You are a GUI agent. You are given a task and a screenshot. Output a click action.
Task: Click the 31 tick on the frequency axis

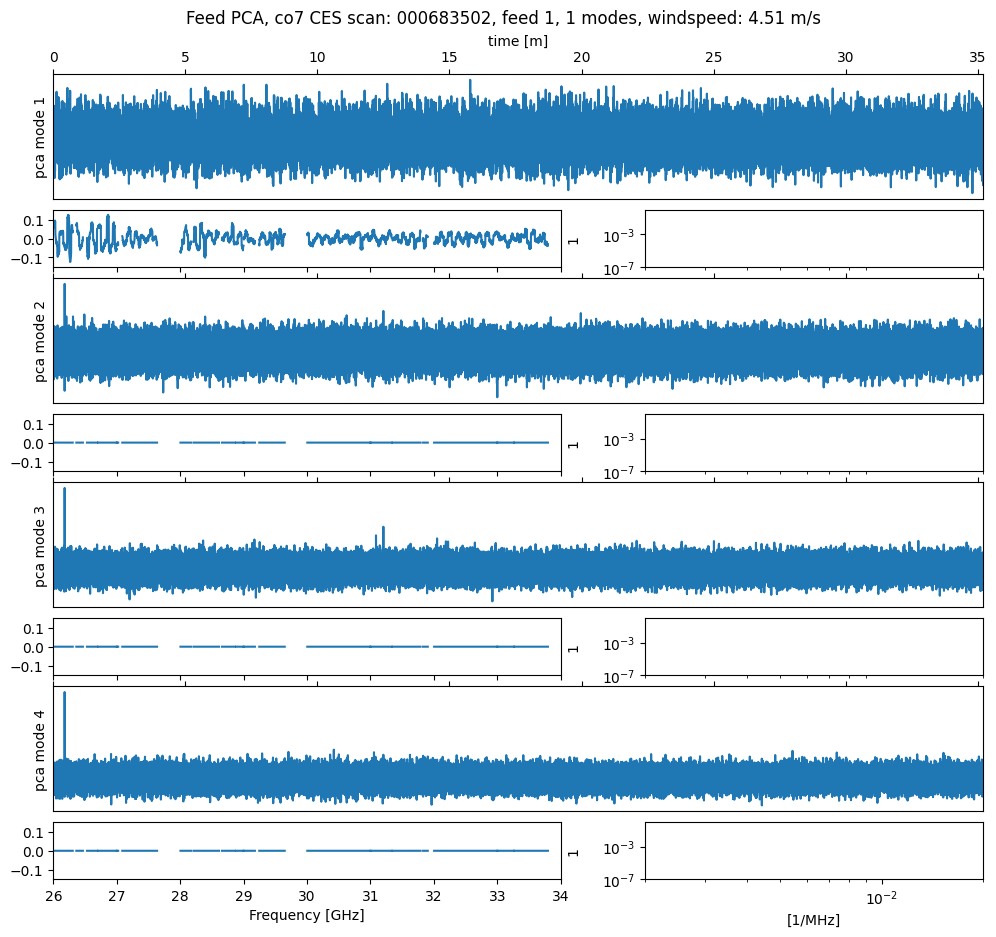pyautogui.click(x=371, y=895)
